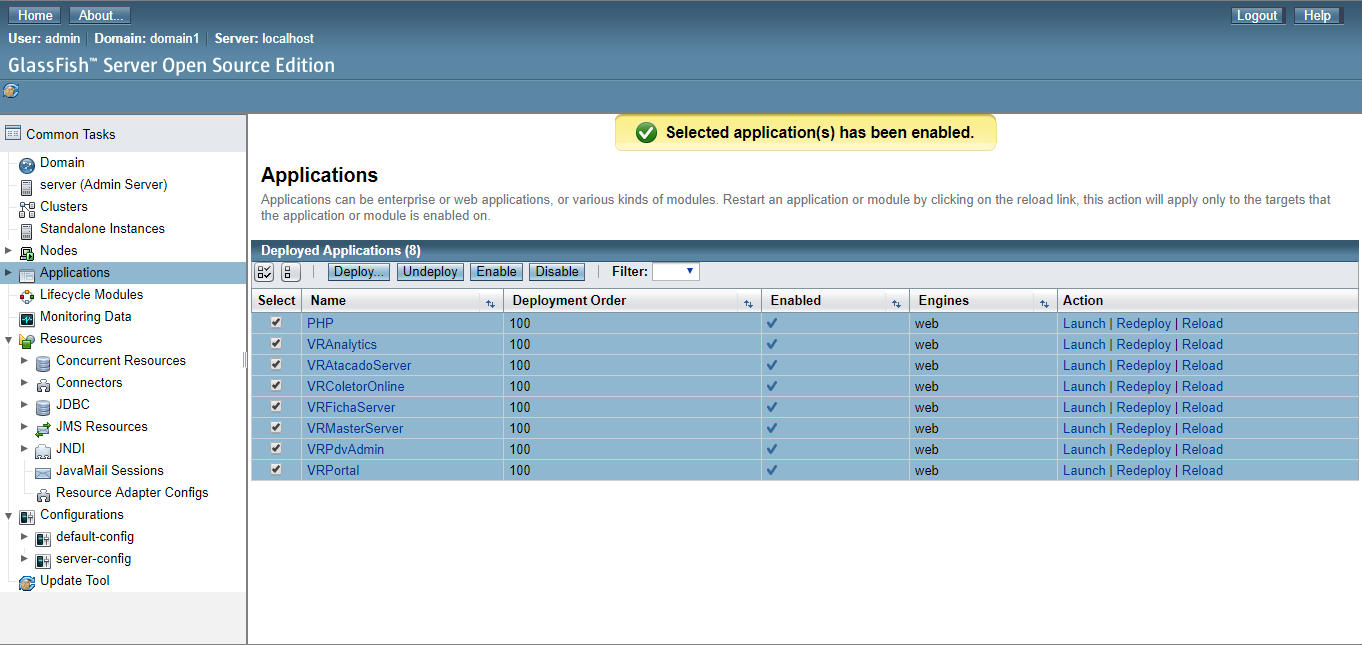Expand Concurrent Resources node
Viewport: 1362px width, 645px height.
(25, 360)
